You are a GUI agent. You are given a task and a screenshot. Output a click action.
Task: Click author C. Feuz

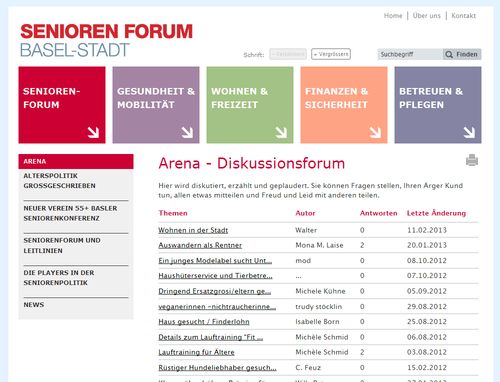click(308, 367)
